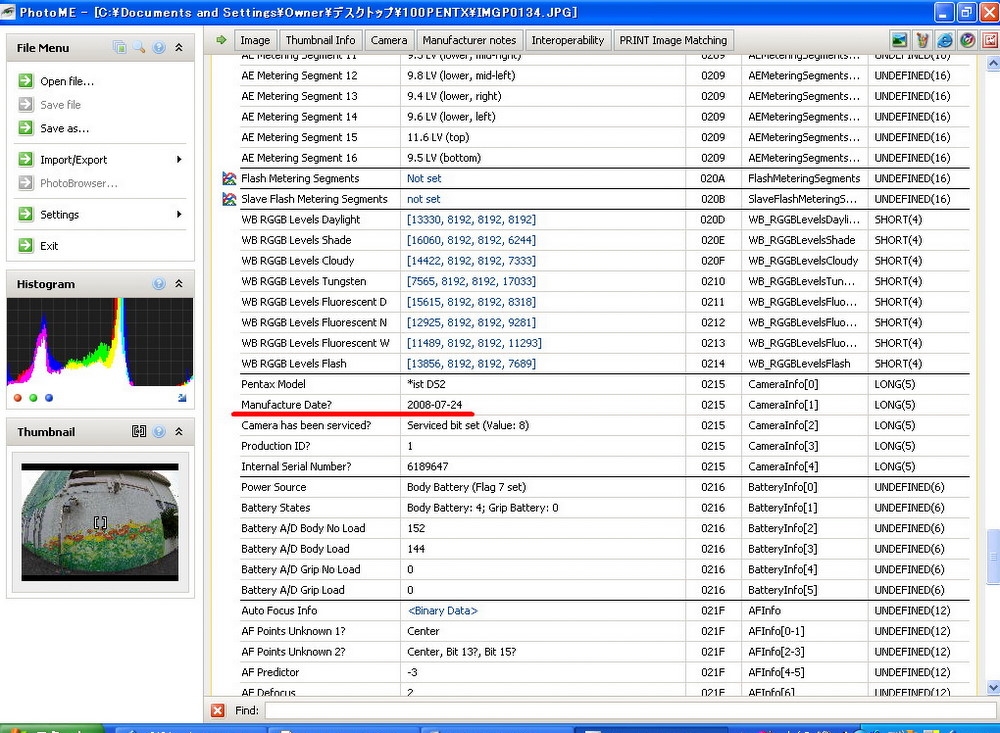Click the chart icon beside Flash Metering Segments
The image size is (1000, 733).
coord(229,179)
